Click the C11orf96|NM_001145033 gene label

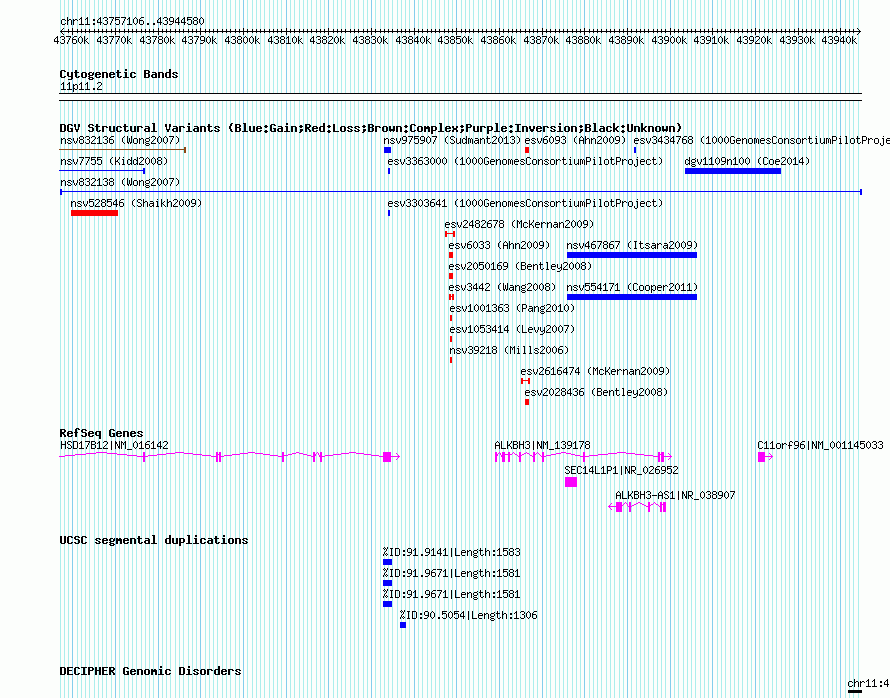[x=820, y=445]
